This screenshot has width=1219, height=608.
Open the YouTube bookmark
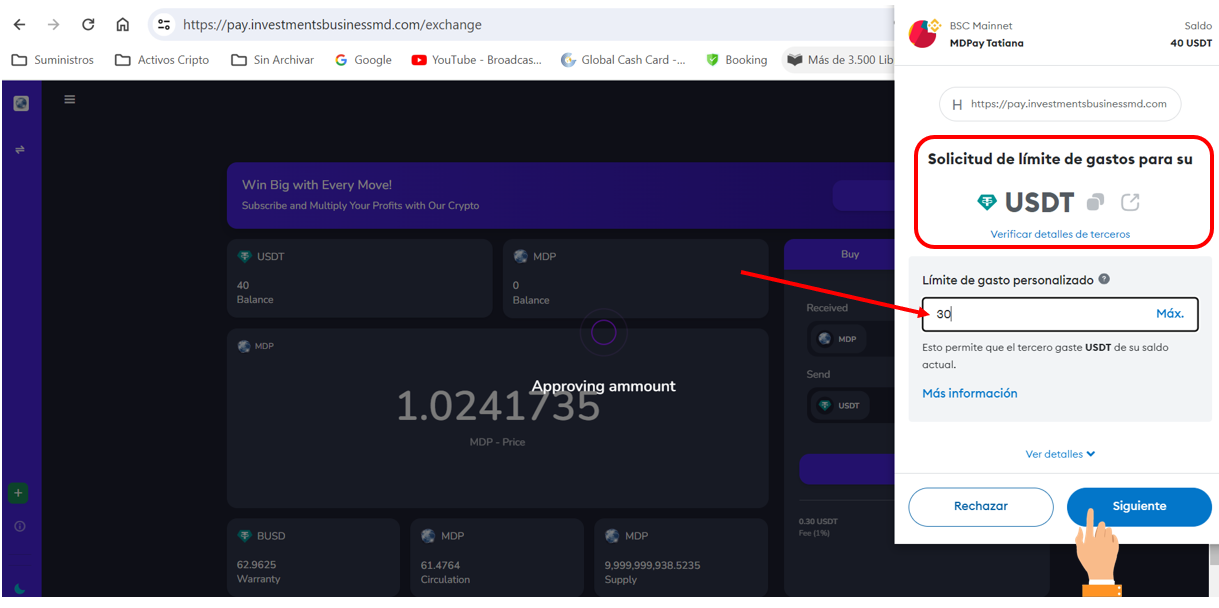click(476, 60)
